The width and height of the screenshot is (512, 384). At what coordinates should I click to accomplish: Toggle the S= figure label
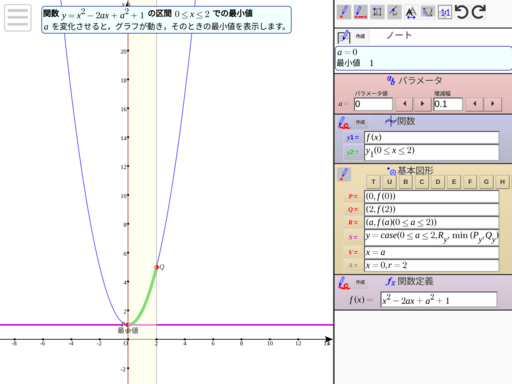353,237
